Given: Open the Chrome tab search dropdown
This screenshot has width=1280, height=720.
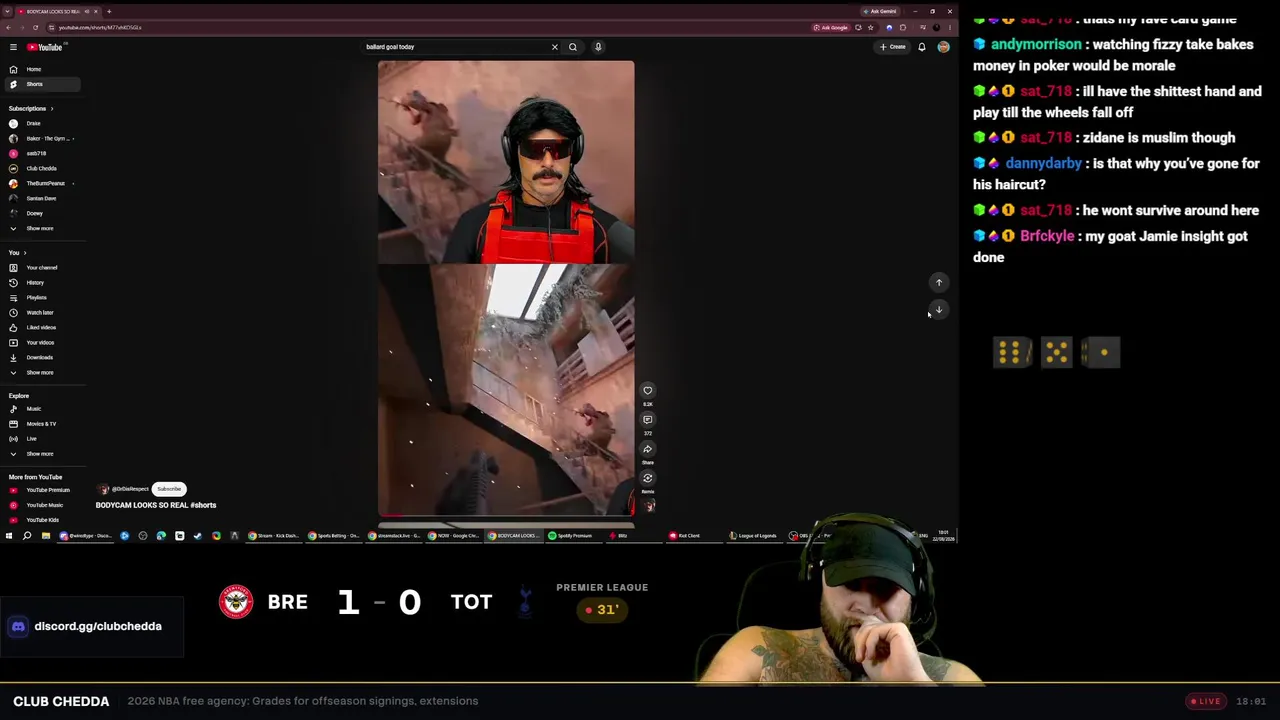Looking at the screenshot, I should pos(8,11).
